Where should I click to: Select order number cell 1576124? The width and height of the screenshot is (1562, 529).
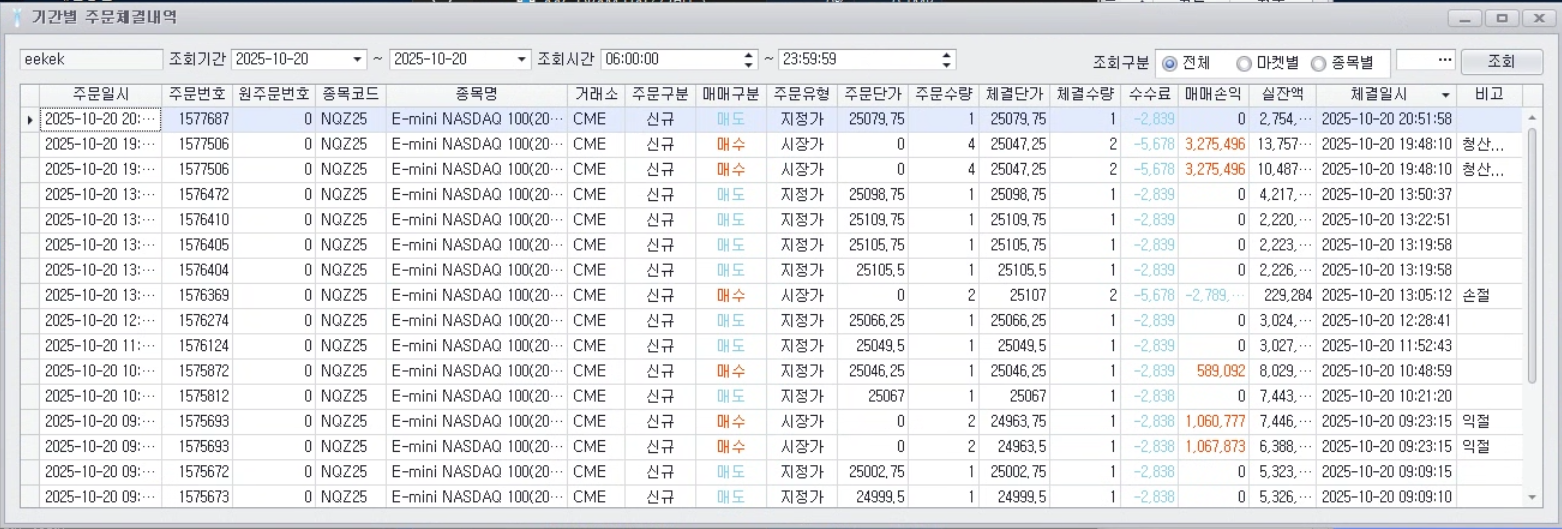click(197, 345)
